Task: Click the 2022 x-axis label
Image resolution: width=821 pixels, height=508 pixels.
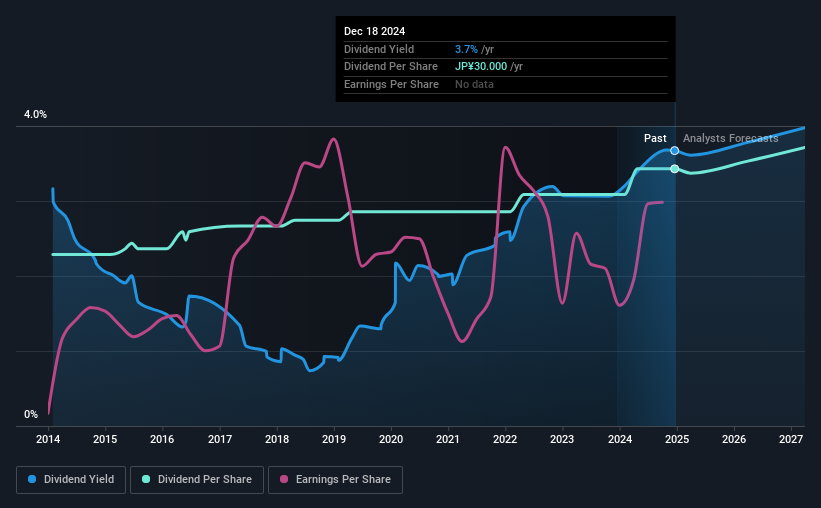Action: (505, 439)
